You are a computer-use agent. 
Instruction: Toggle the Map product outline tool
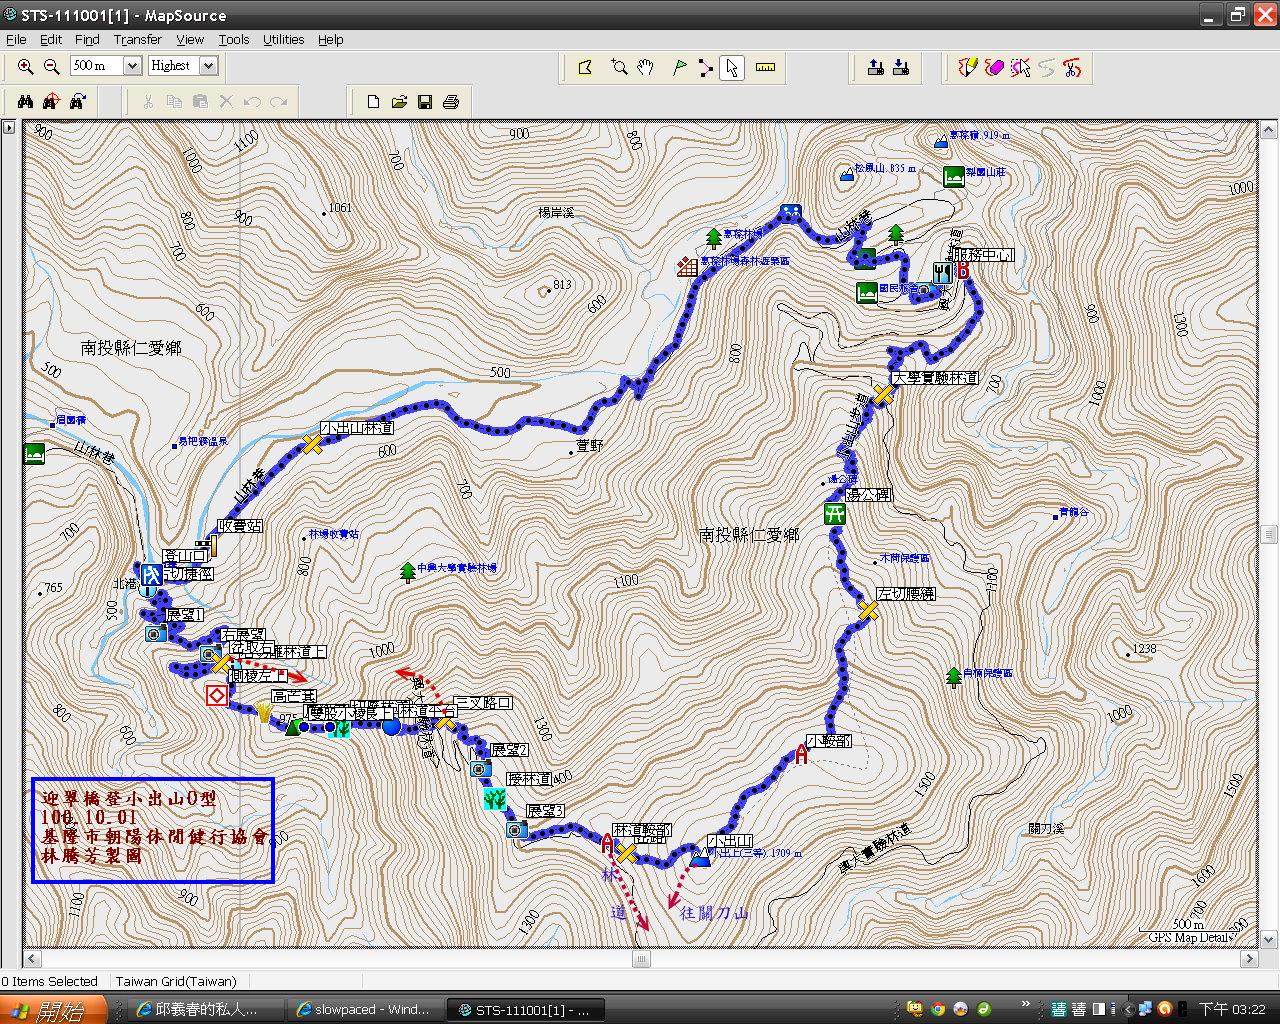[x=585, y=68]
